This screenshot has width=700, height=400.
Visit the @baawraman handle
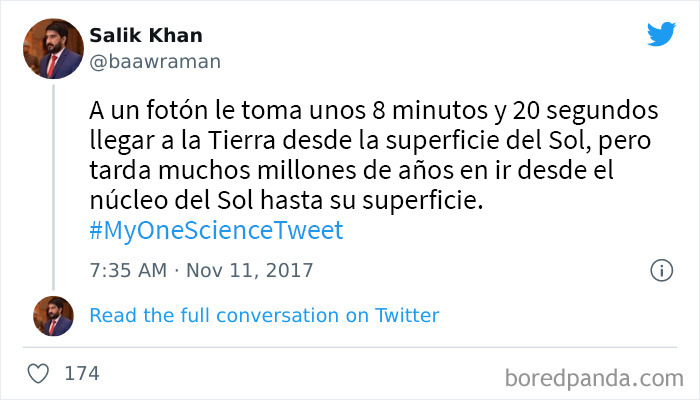point(156,61)
